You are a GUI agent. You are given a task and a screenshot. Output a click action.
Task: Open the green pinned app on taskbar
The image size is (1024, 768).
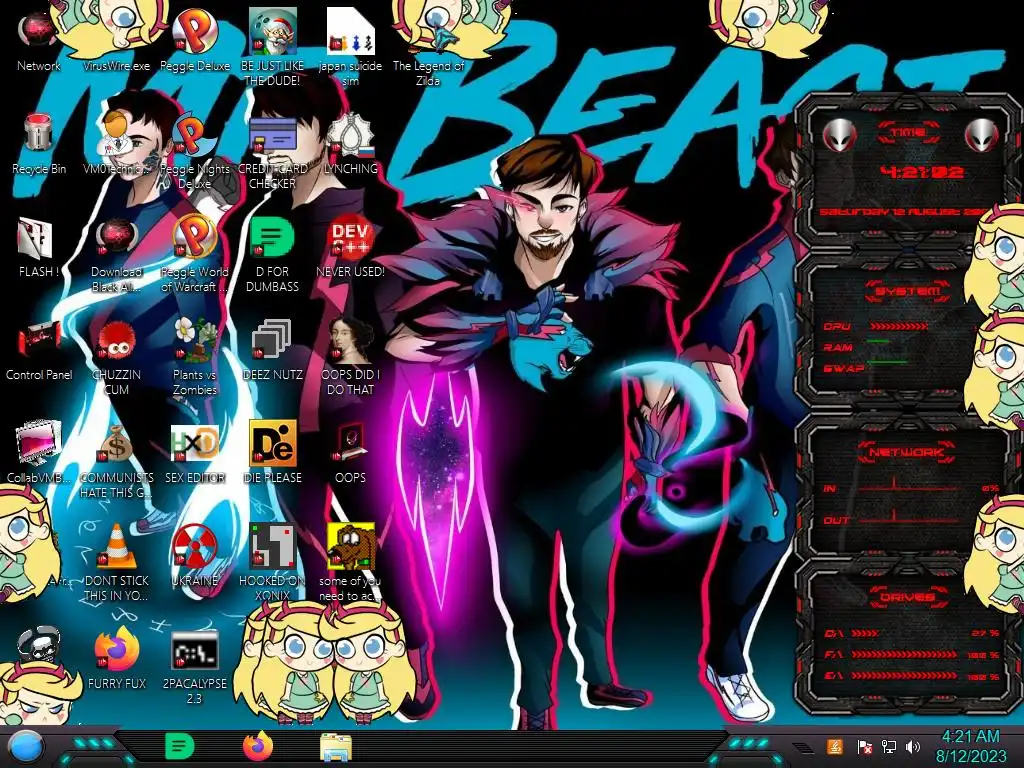[179, 746]
